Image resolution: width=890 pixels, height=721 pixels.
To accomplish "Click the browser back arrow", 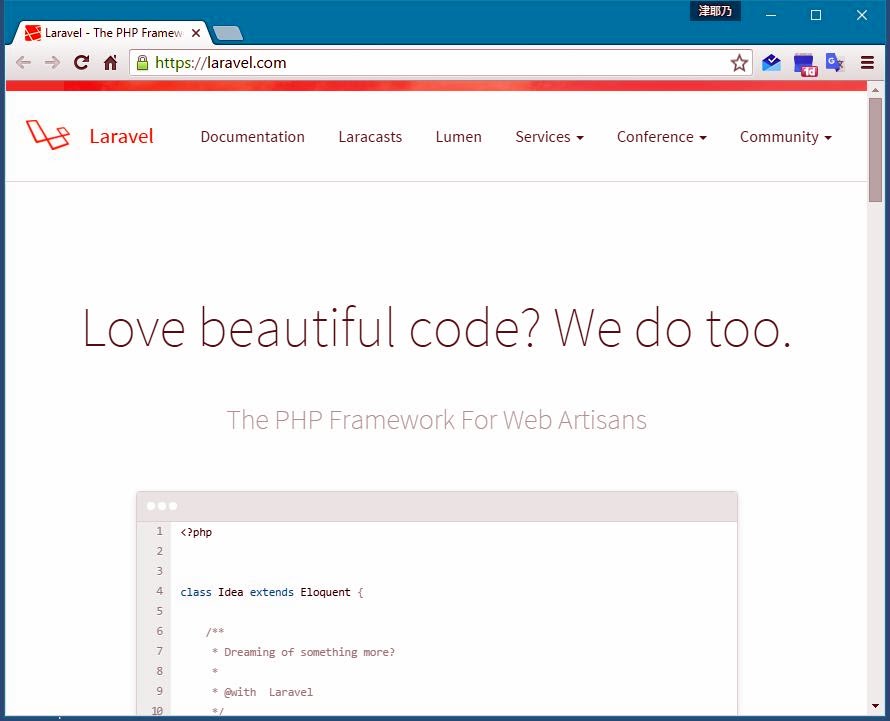I will tap(23, 63).
